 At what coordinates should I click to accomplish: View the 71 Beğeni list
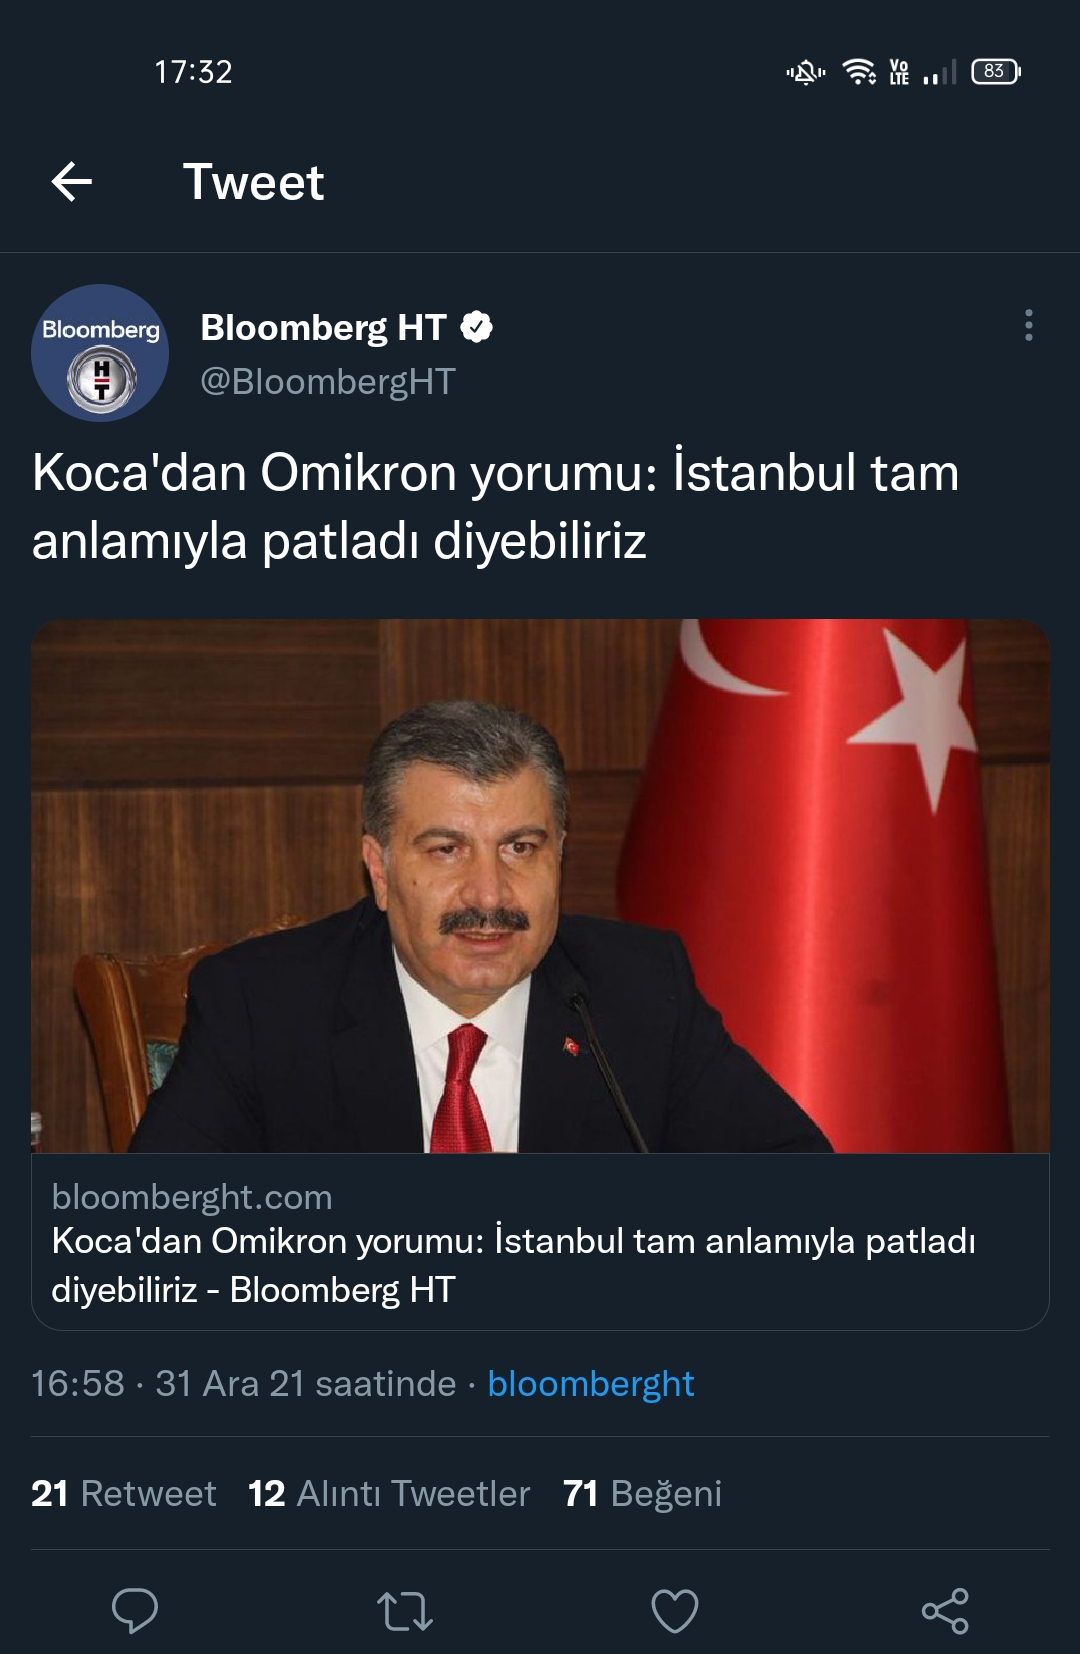coord(642,1493)
